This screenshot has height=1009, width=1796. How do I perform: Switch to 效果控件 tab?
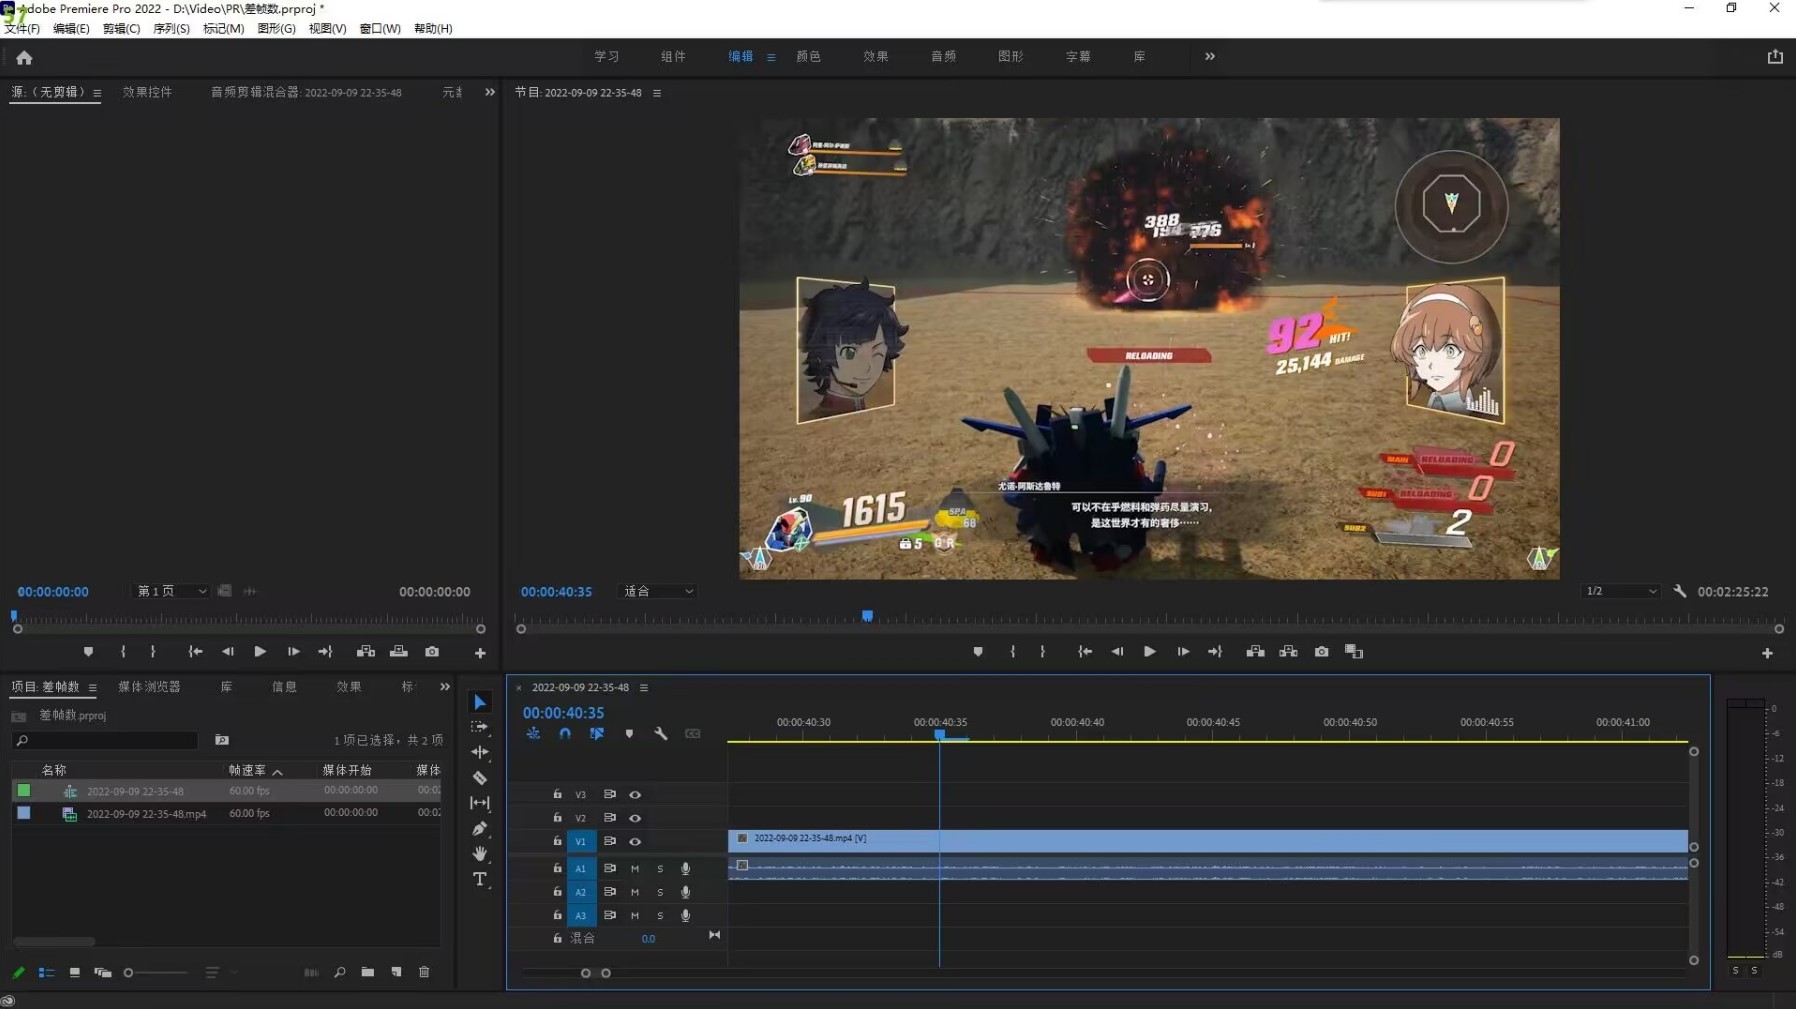tap(147, 92)
